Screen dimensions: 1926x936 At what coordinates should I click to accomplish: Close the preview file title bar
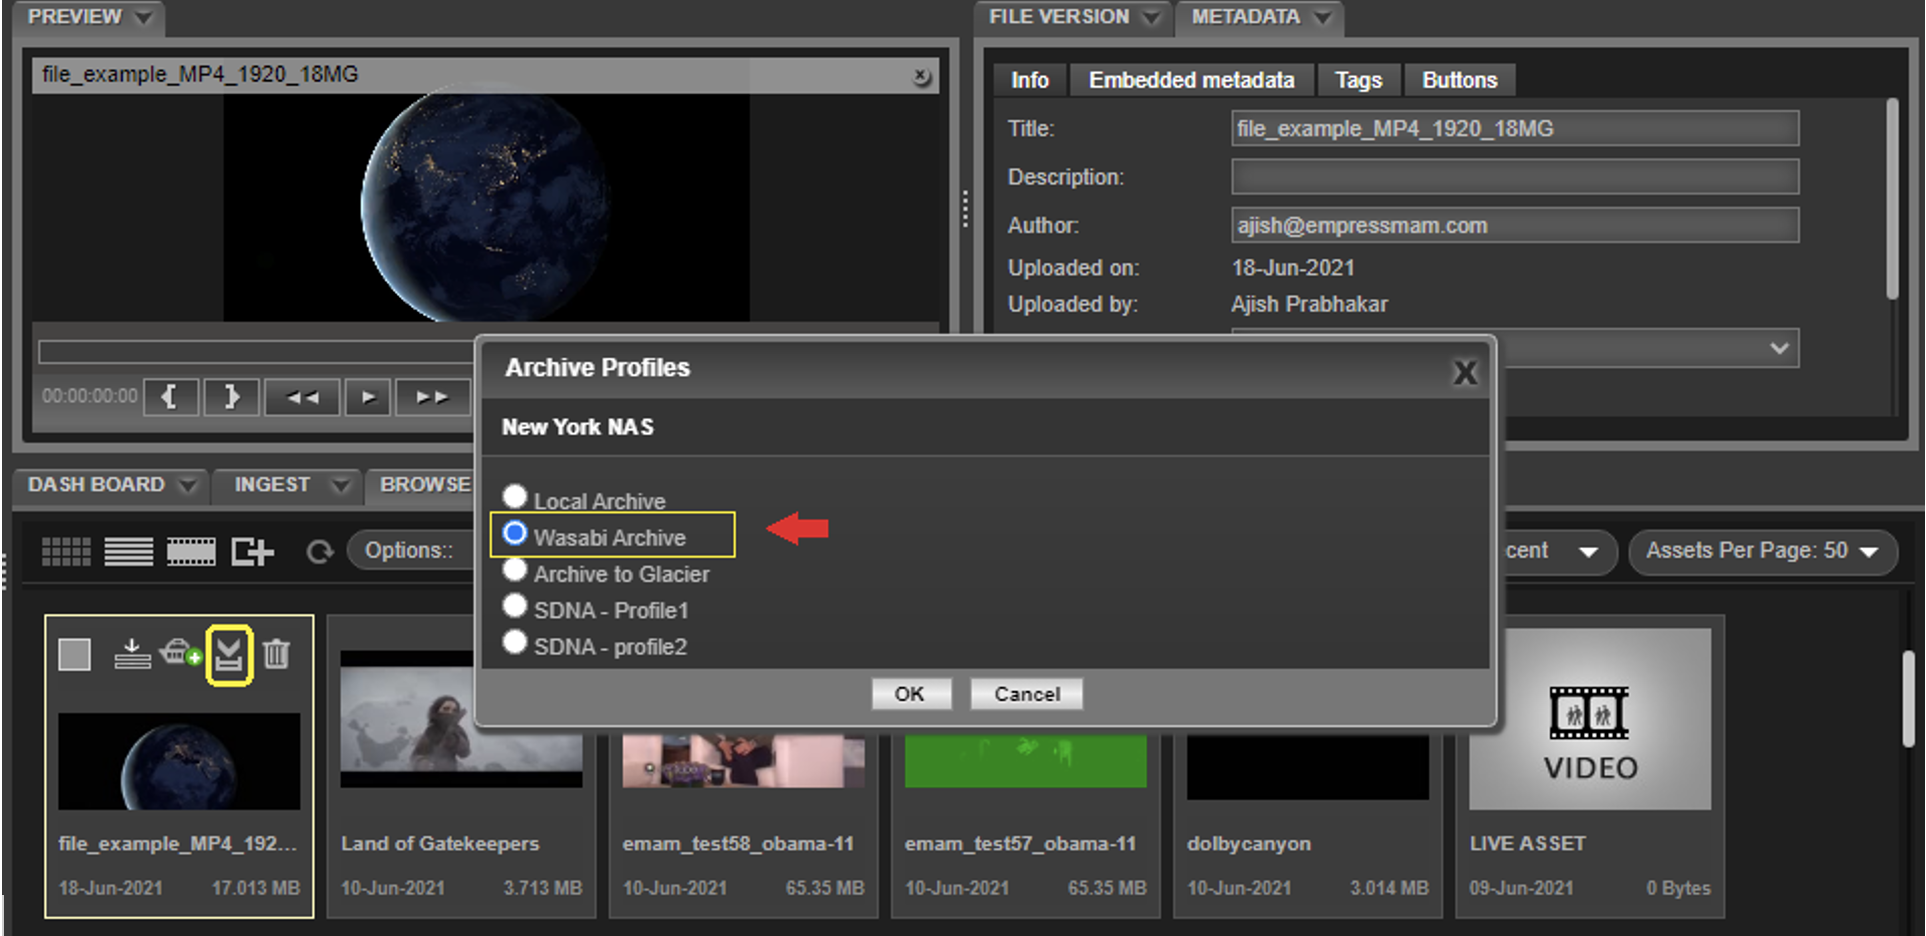(921, 76)
